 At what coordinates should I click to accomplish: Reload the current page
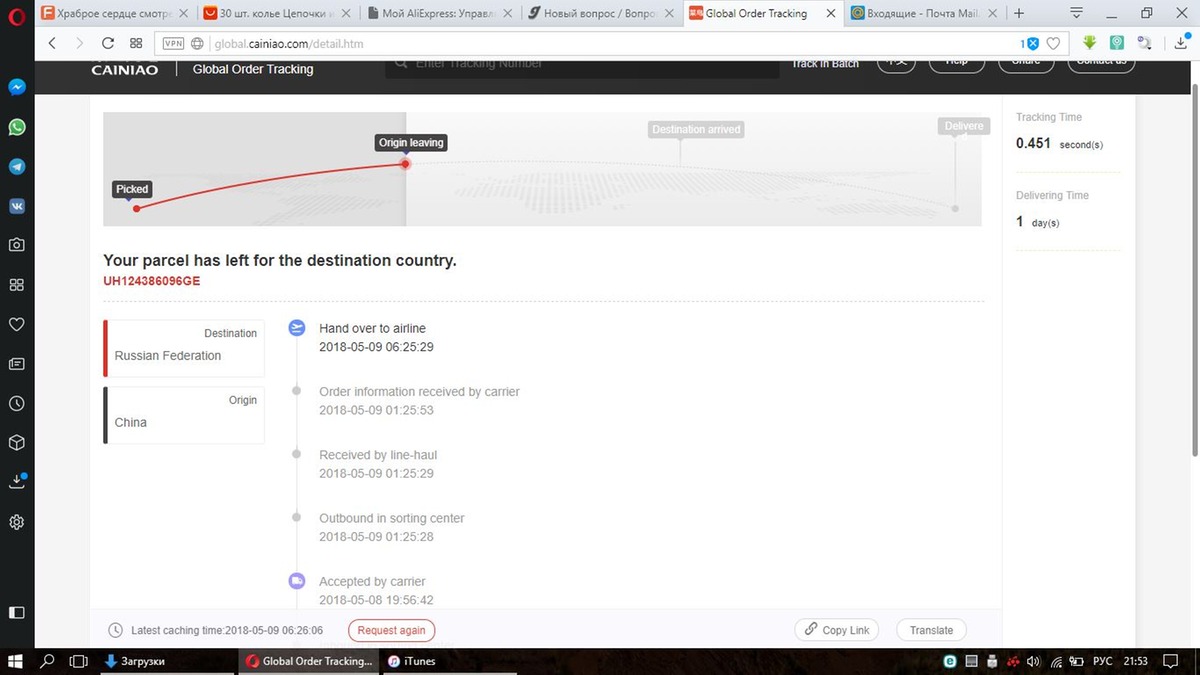pyautogui.click(x=108, y=44)
